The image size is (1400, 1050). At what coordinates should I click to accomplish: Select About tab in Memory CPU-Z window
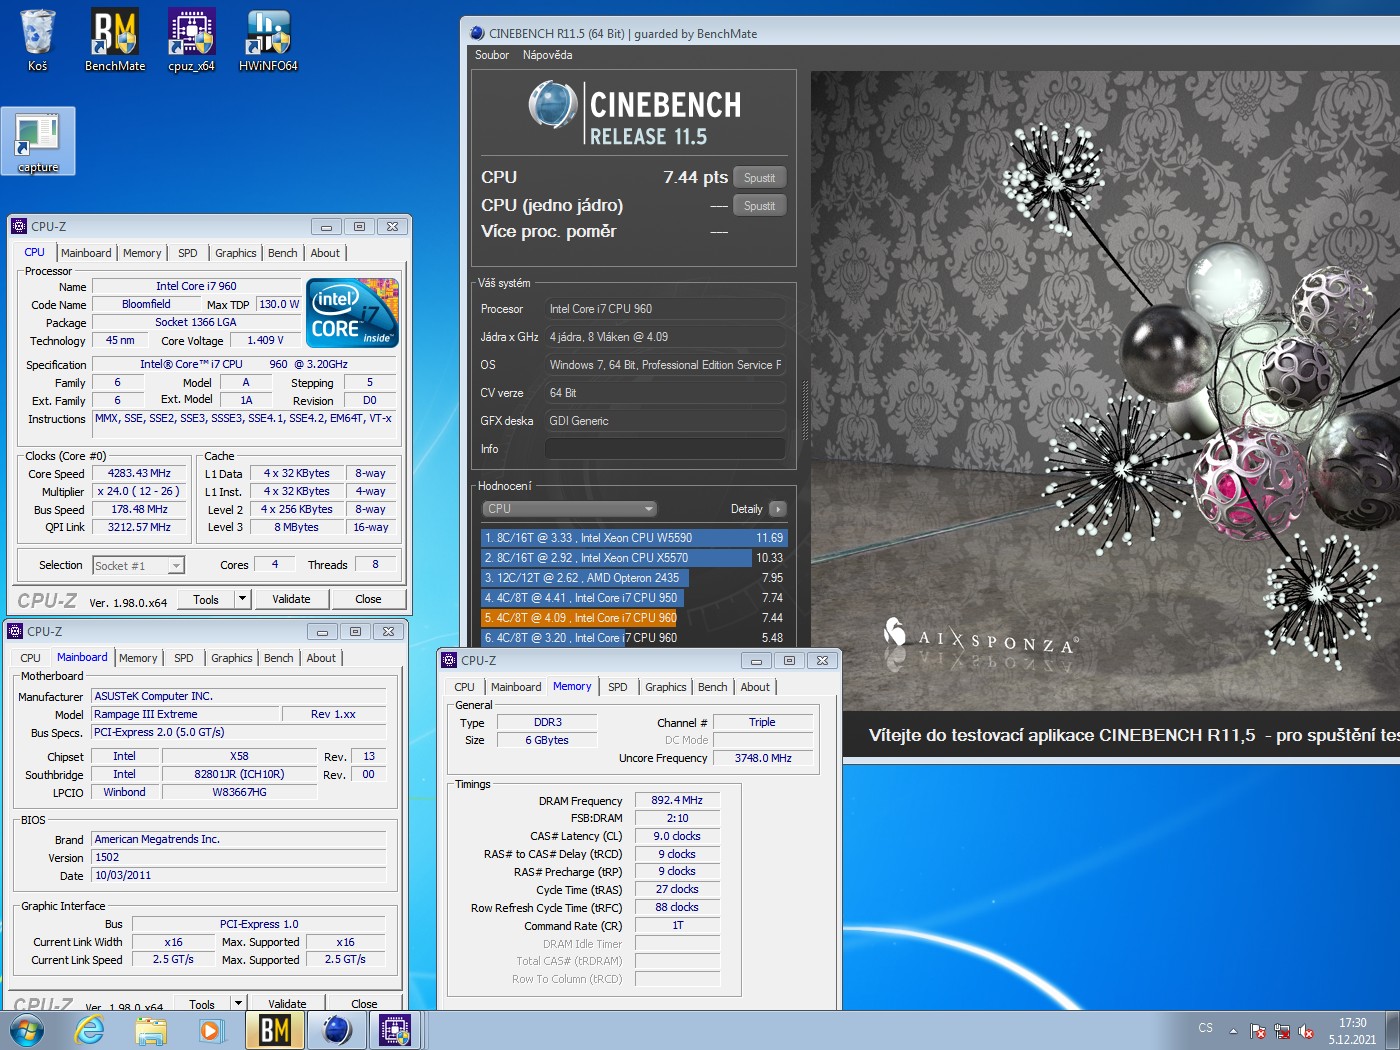tap(755, 687)
